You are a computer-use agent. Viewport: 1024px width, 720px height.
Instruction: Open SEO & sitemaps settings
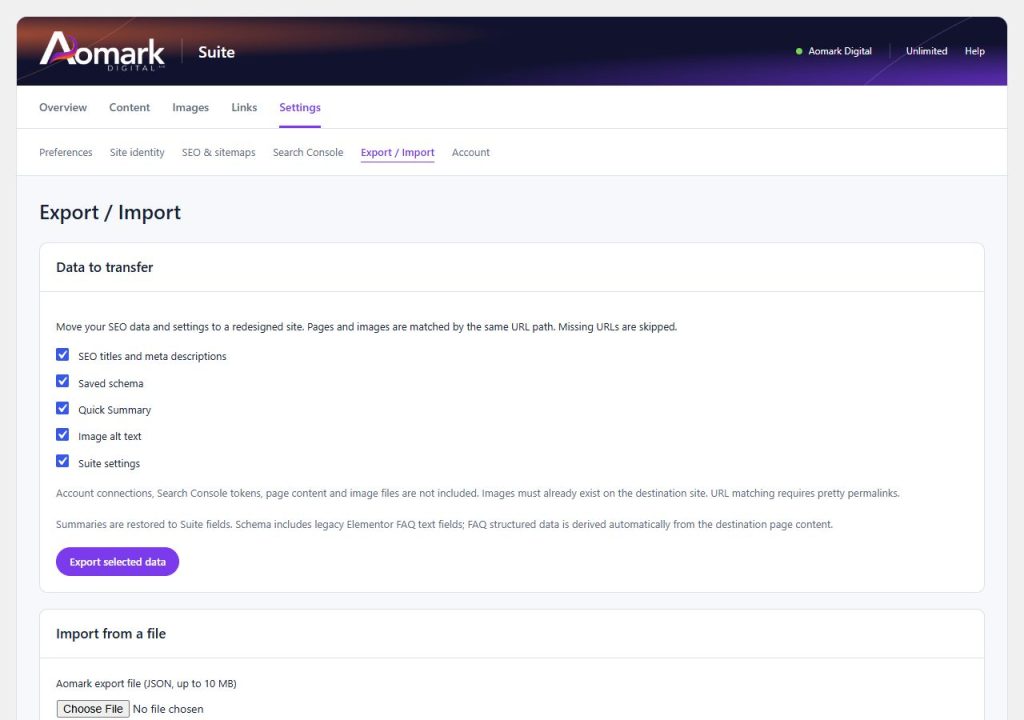tap(219, 152)
